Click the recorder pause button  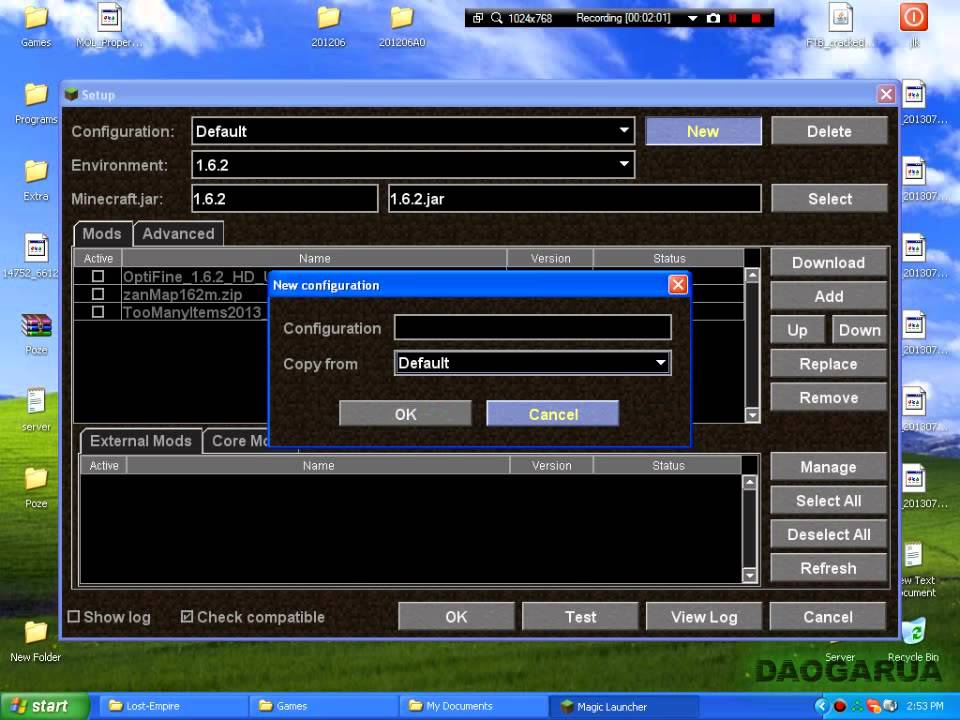[732, 18]
